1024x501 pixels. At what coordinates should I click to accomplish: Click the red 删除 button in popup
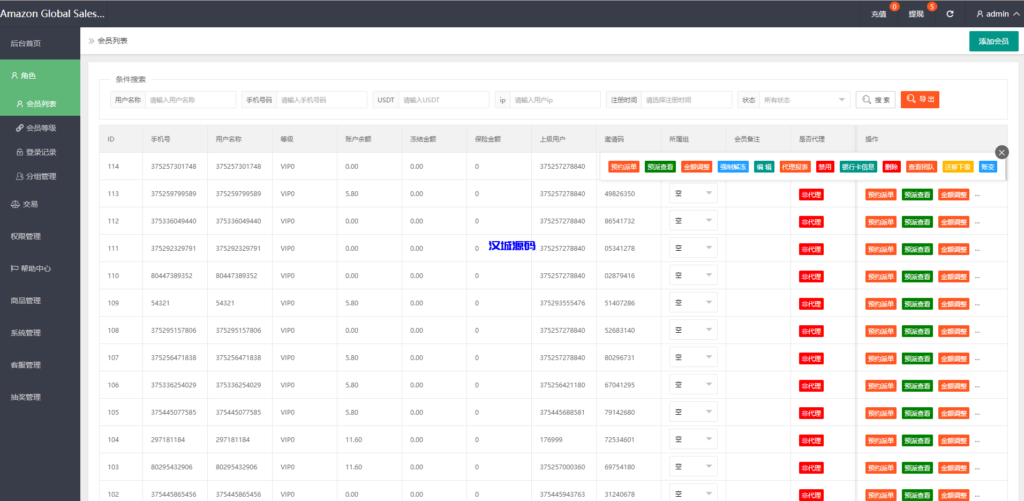point(891,167)
